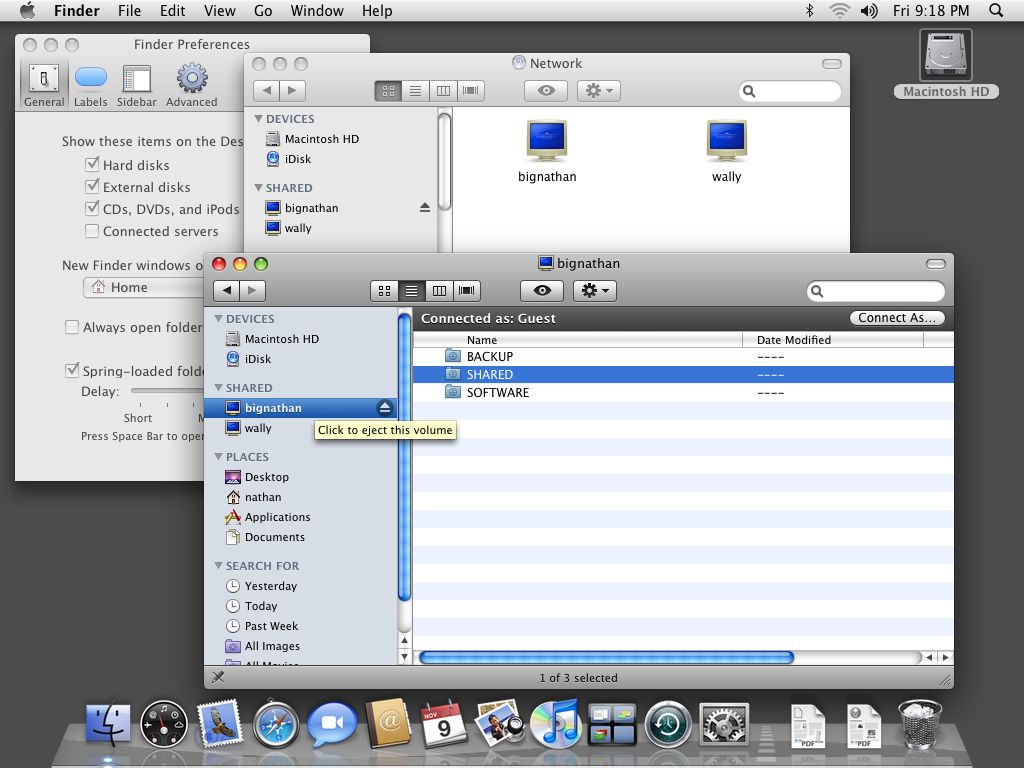The image size is (1024, 768).
Task: Click spring-loaded Delay slider track
Action: tap(167, 391)
